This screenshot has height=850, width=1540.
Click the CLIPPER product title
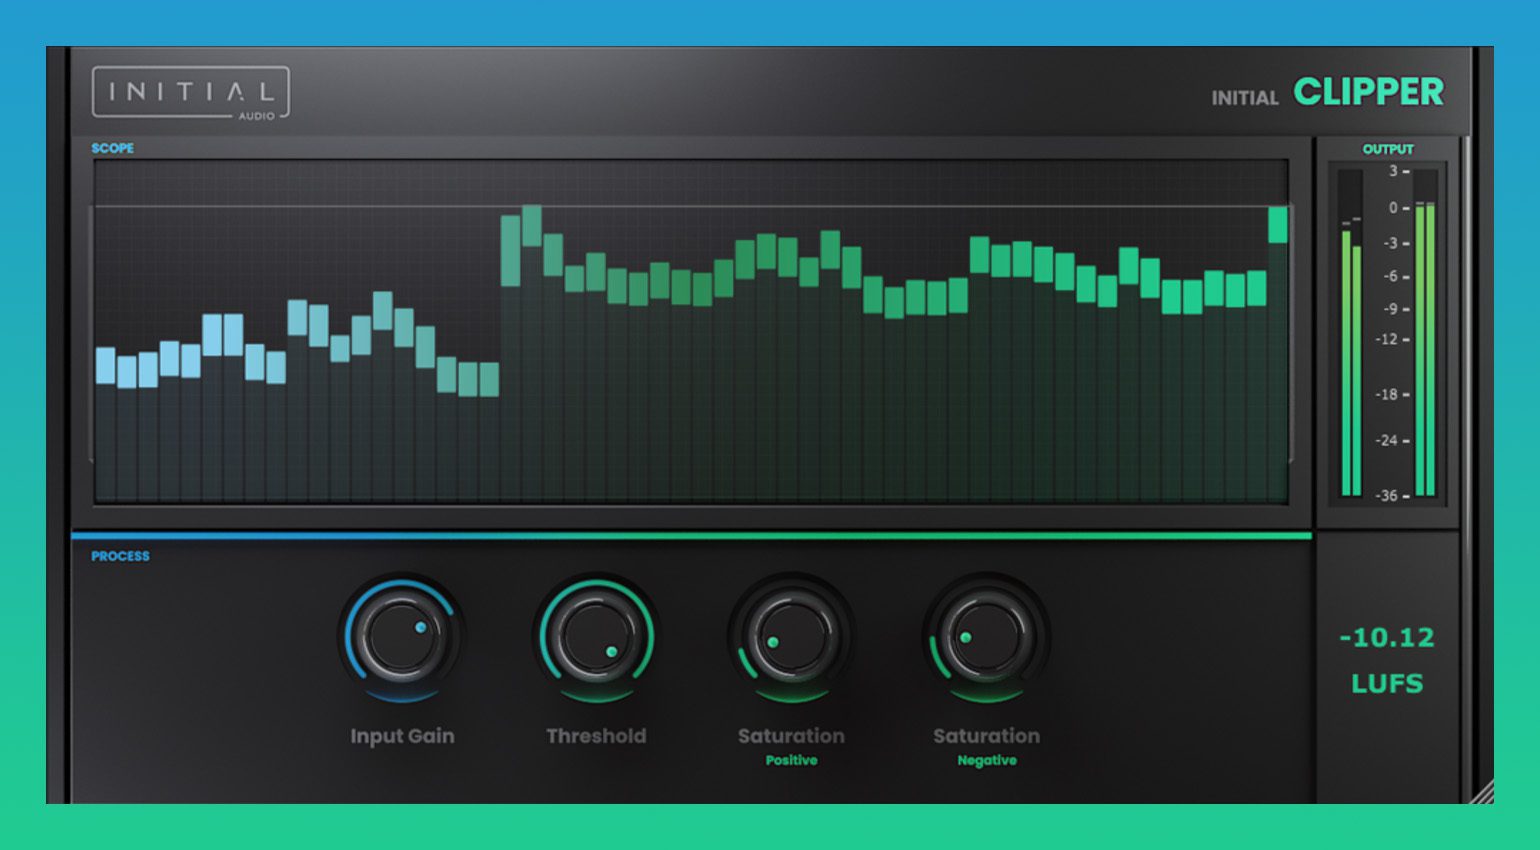pyautogui.click(x=1368, y=92)
